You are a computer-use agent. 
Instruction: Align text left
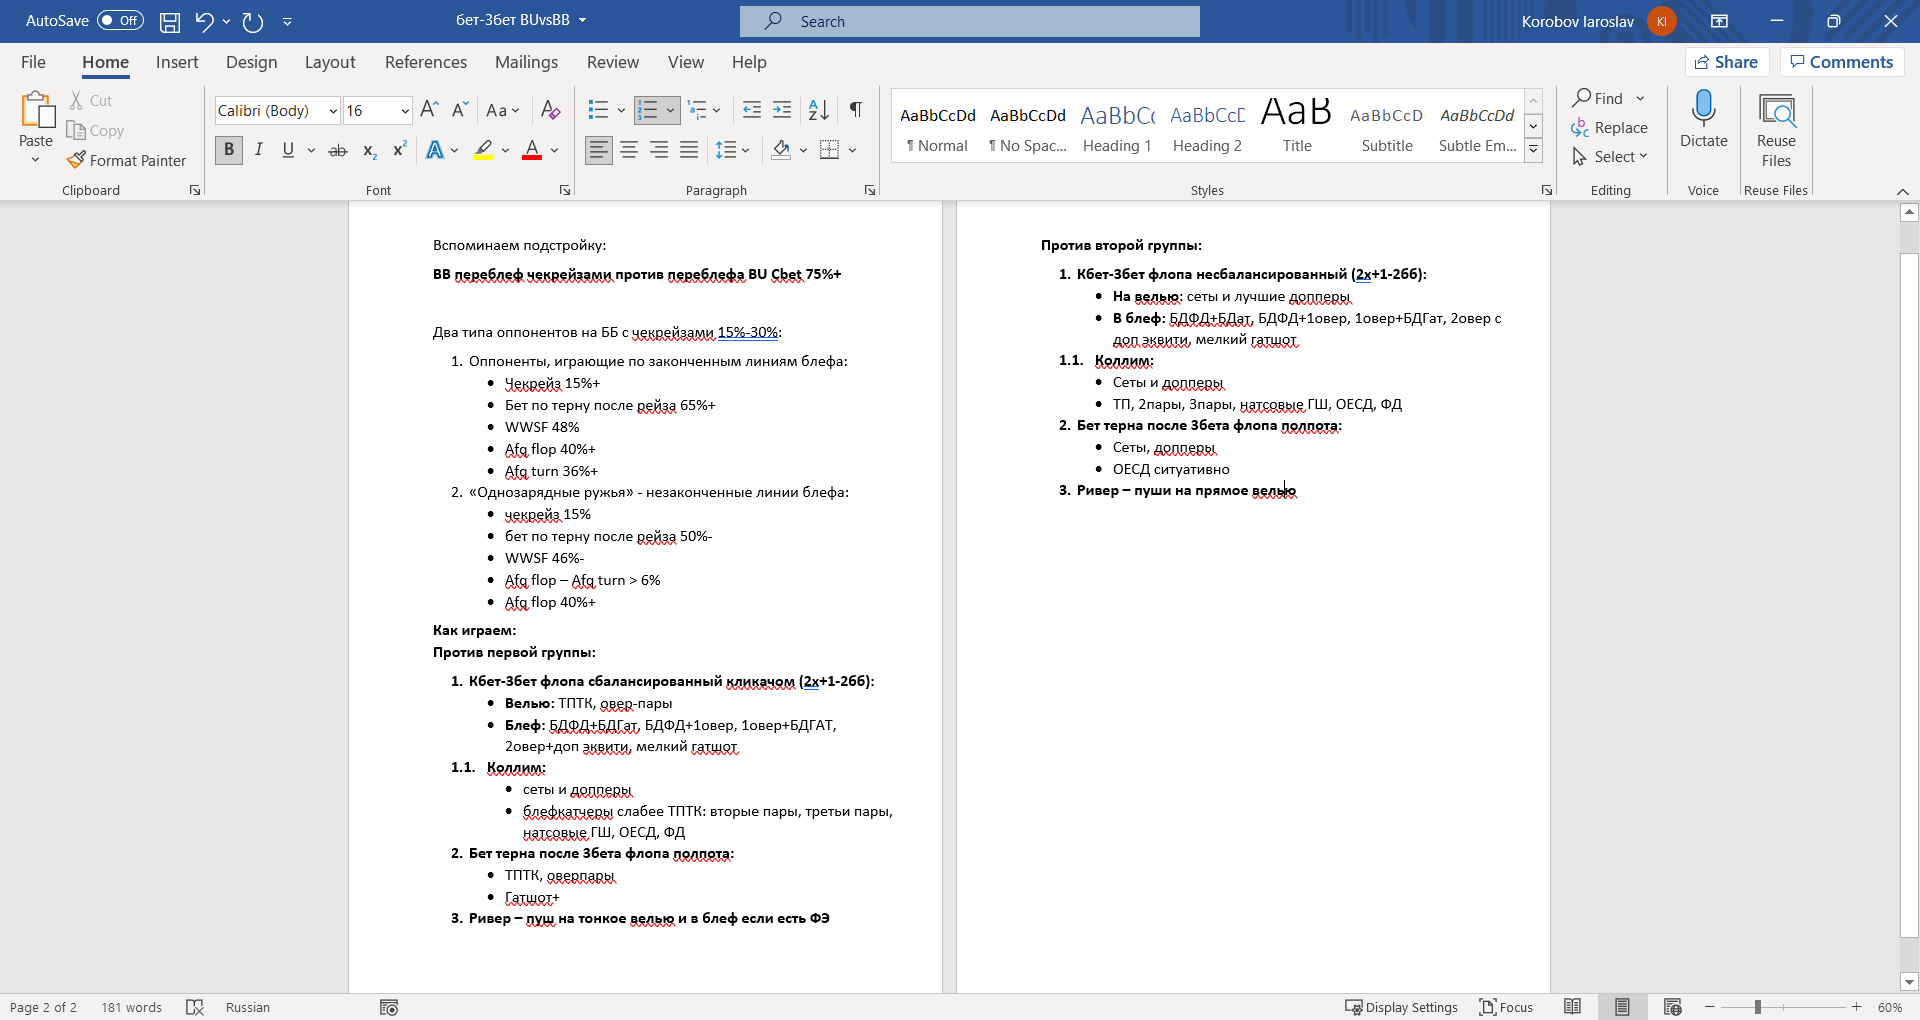coord(599,150)
